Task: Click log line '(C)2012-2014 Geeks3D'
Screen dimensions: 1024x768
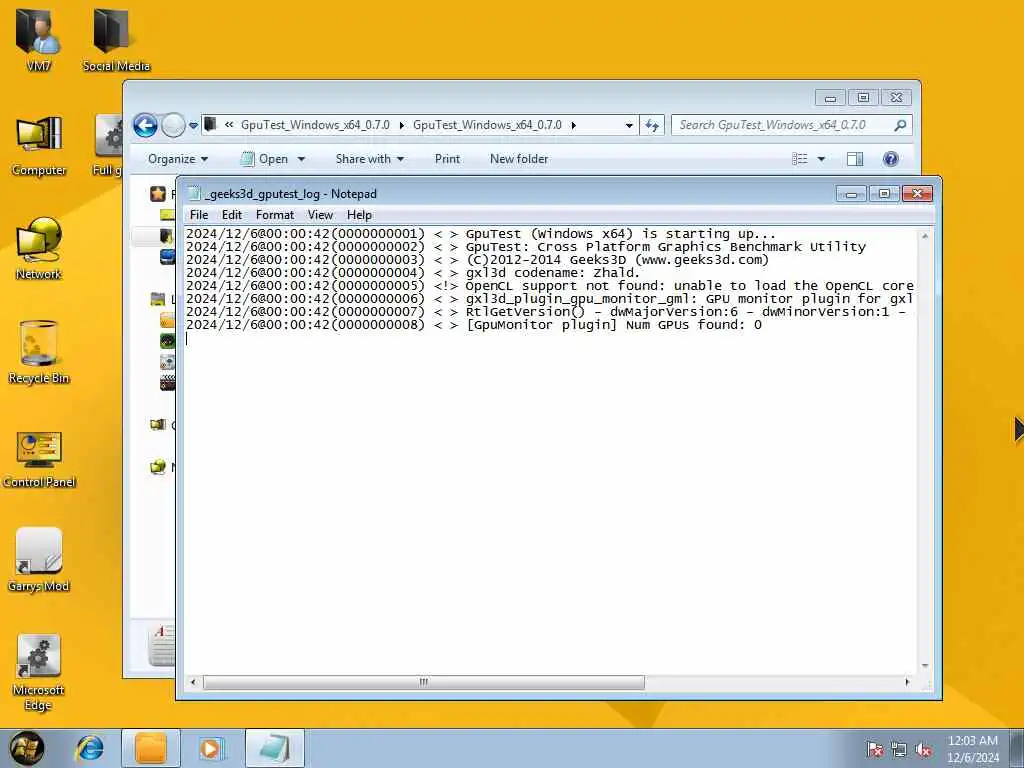Action: click(478, 259)
